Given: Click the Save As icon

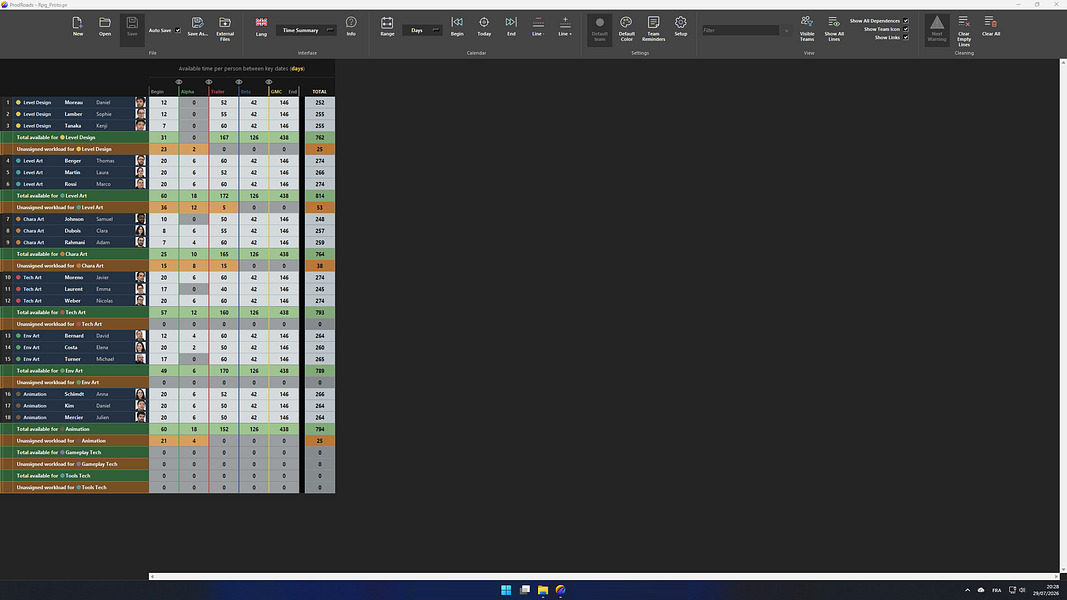Looking at the screenshot, I should coord(197,27).
